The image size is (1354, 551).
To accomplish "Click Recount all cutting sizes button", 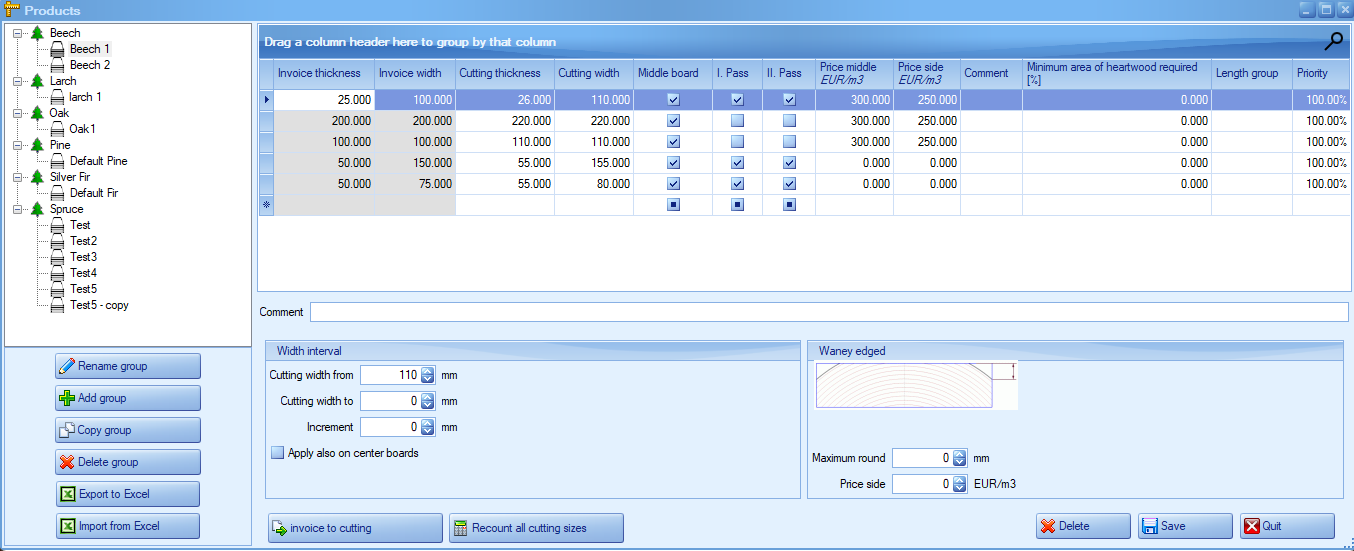I will [536, 528].
